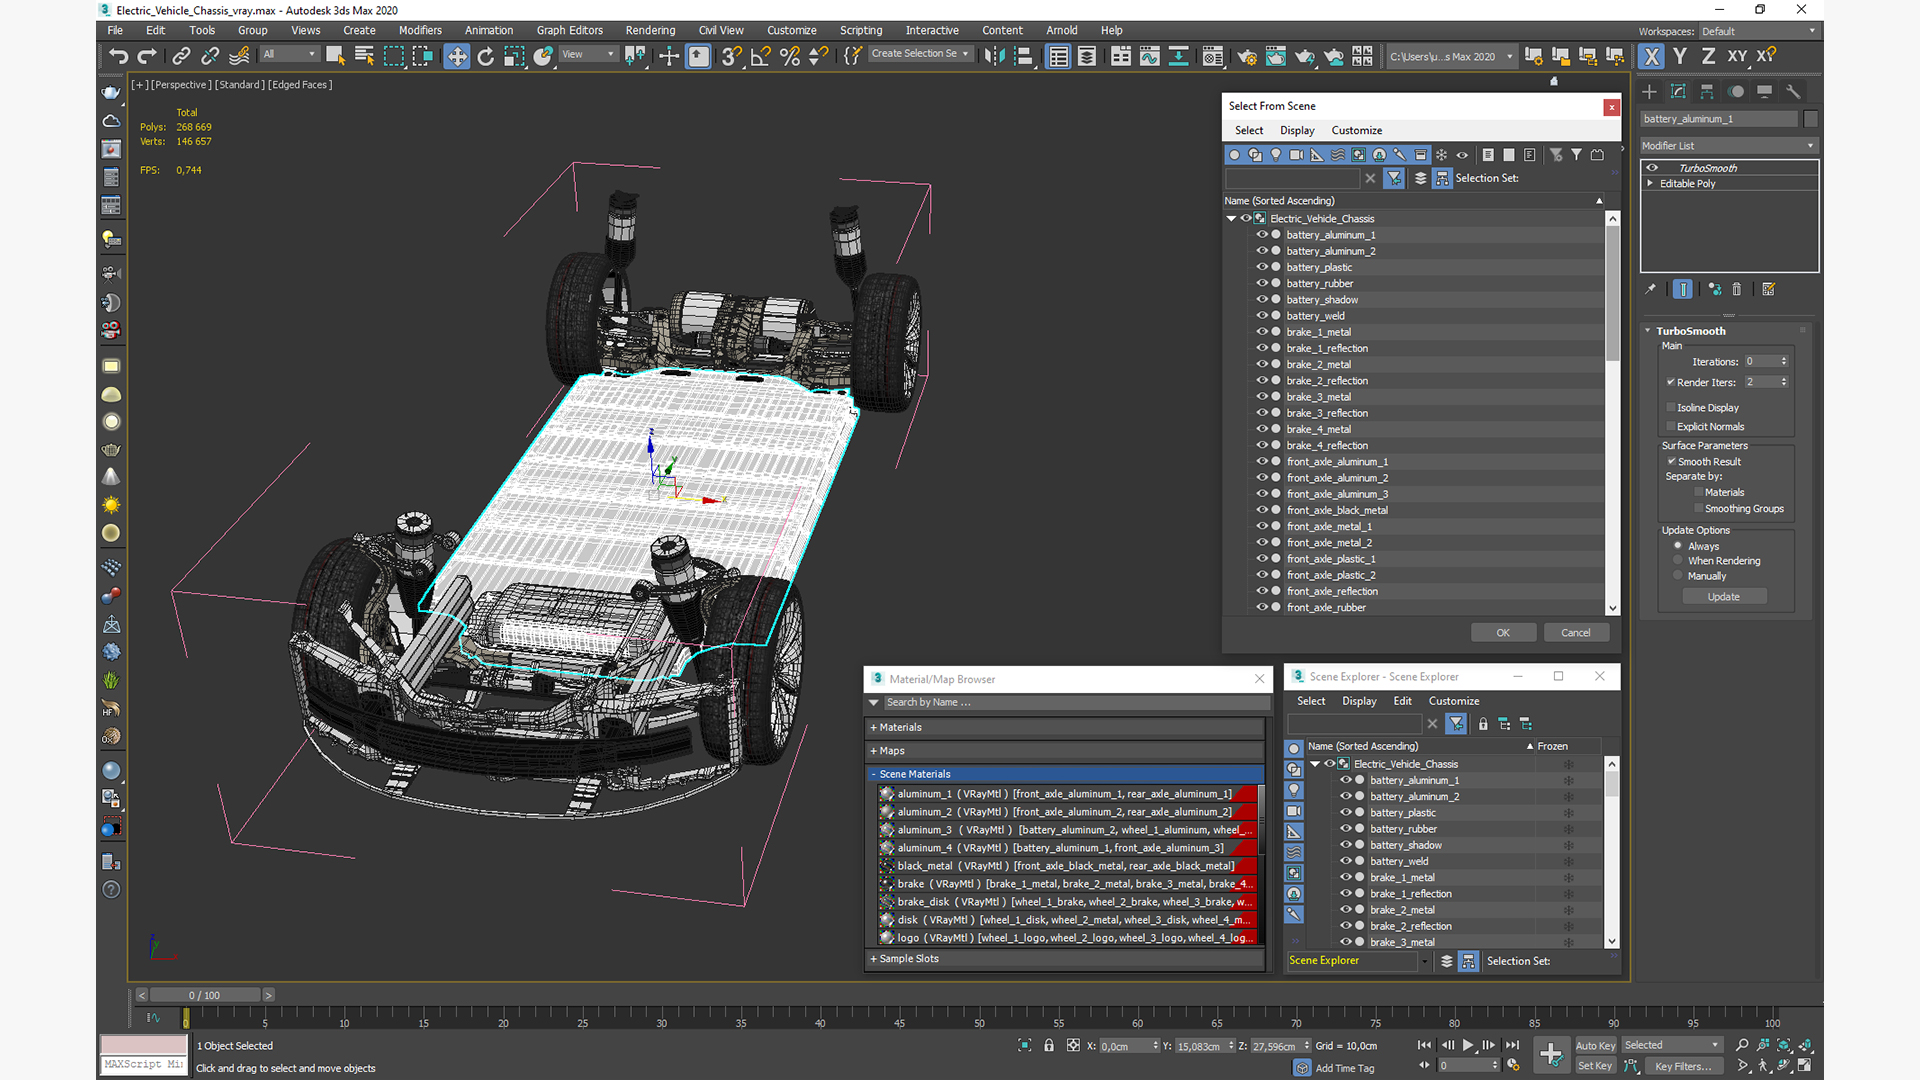Collapse Electric_Vehicle_Chassis in Select From Scene

1231,218
